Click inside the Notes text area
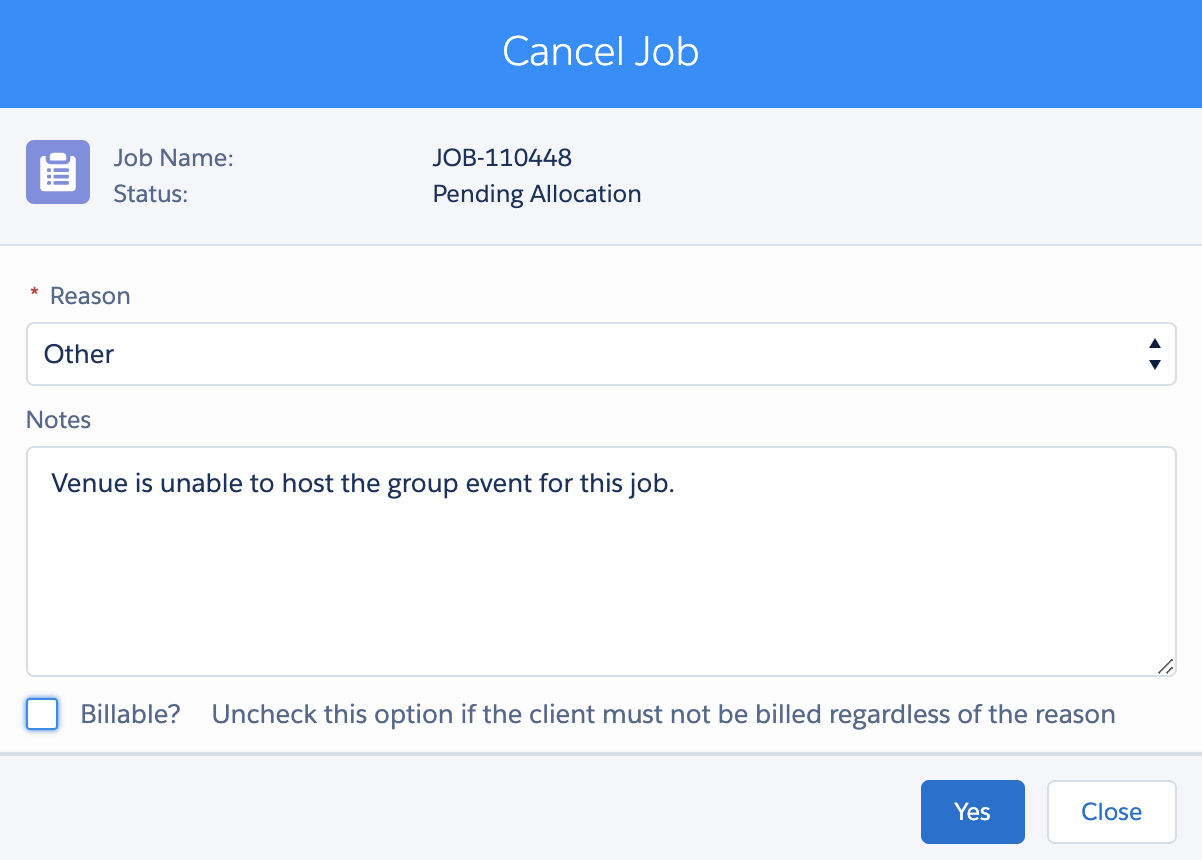The width and height of the screenshot is (1202, 860). 601,562
